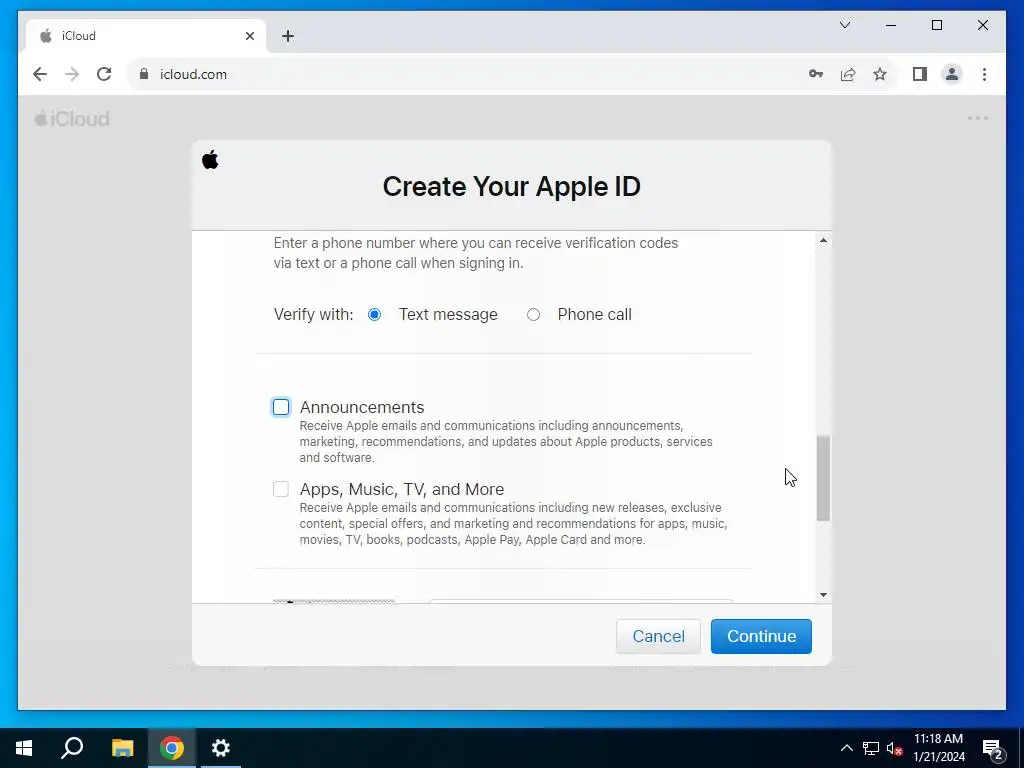This screenshot has height=768, width=1024.
Task: Maximize the Chrome window
Action: tap(936, 25)
